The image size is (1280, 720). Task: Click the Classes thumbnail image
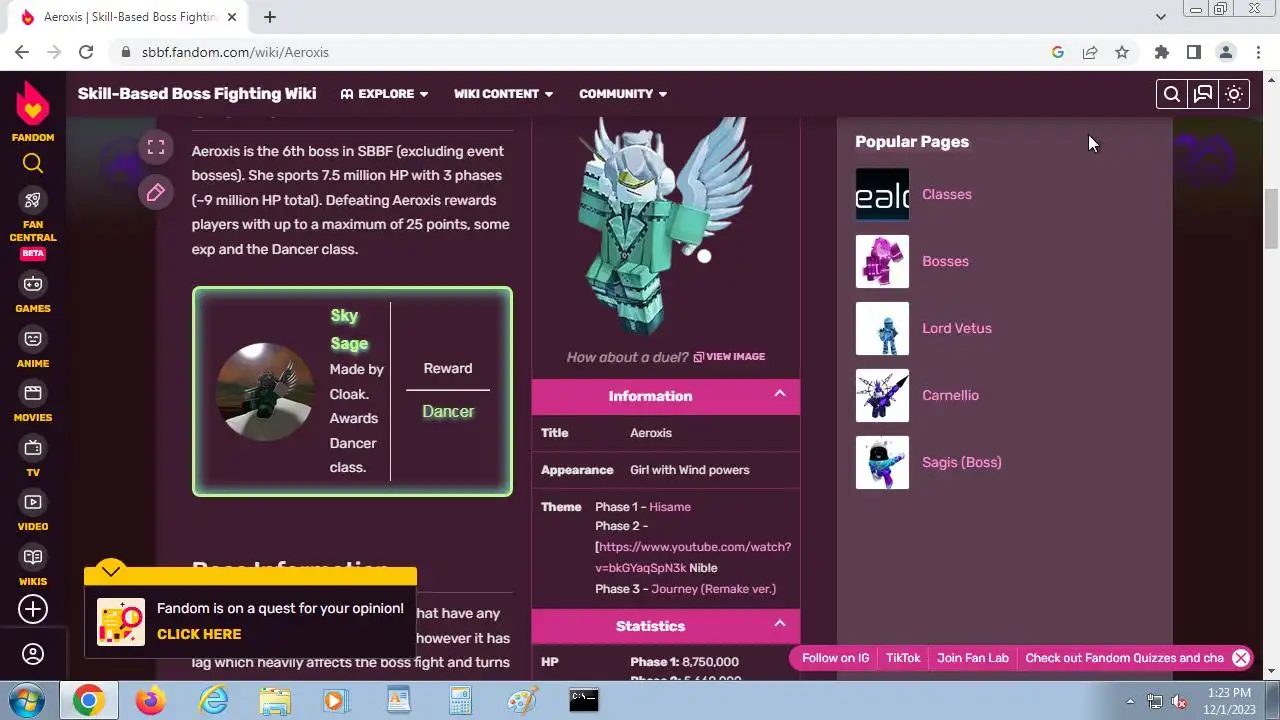(882, 194)
